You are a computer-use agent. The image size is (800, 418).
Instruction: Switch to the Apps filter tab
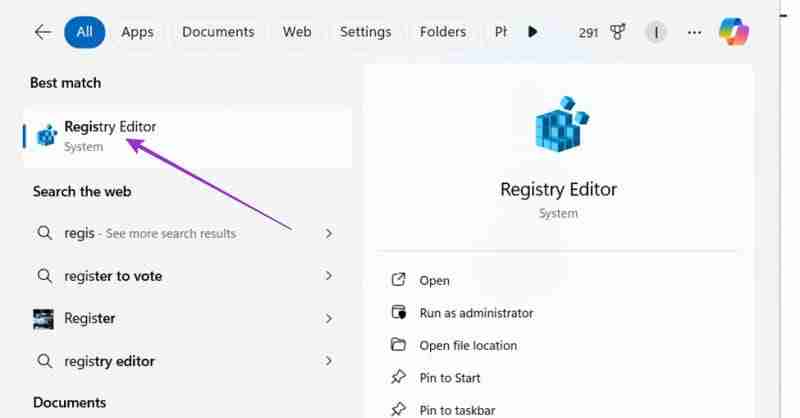coord(137,32)
